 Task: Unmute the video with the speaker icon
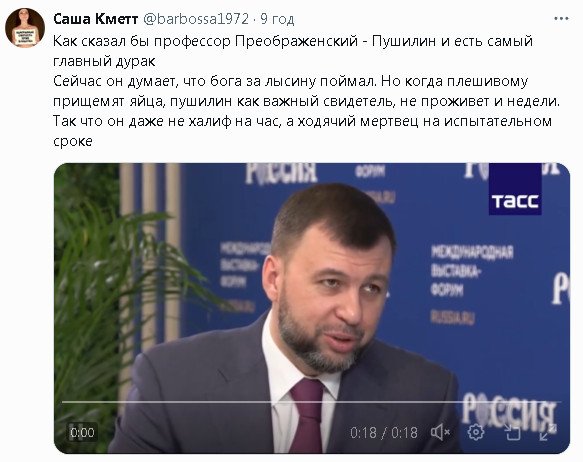[441, 432]
